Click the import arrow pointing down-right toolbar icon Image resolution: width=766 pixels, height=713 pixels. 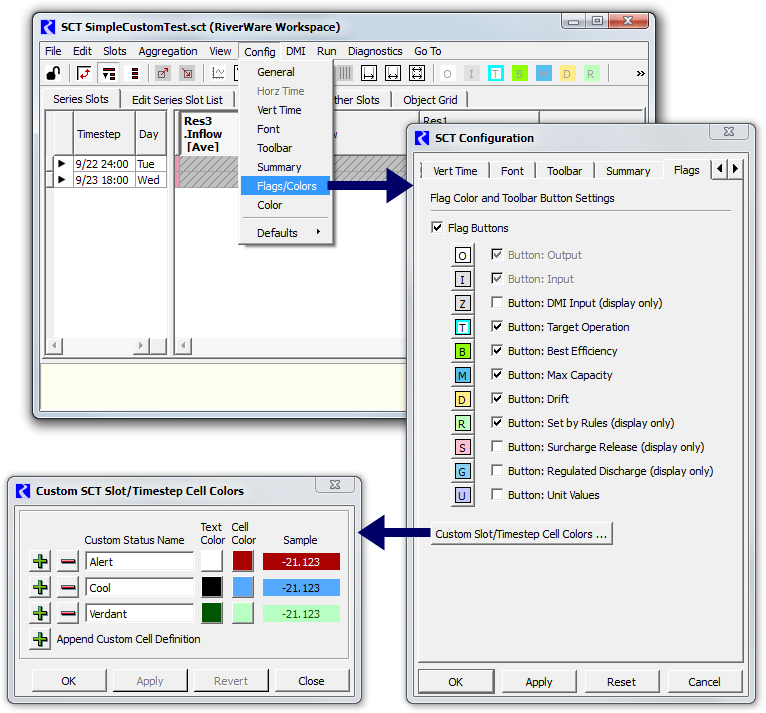point(187,73)
